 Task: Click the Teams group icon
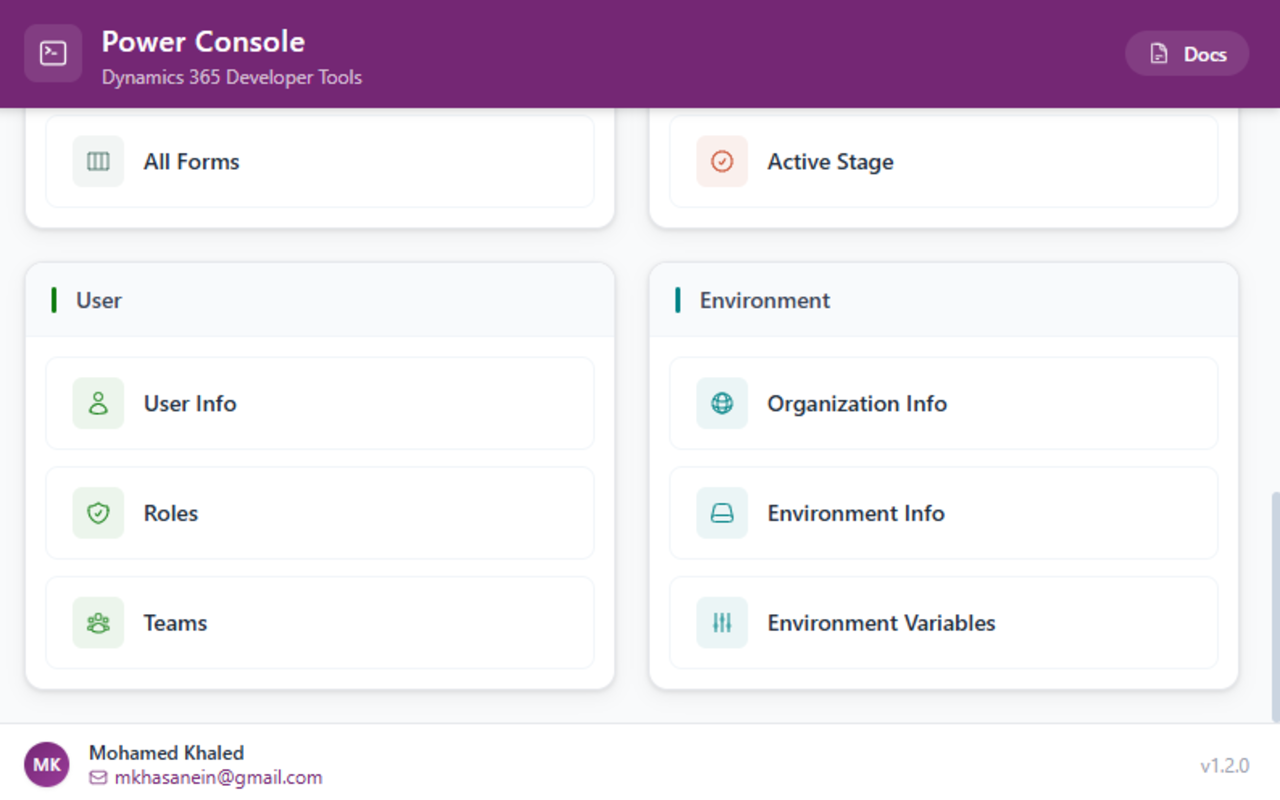[x=98, y=623]
